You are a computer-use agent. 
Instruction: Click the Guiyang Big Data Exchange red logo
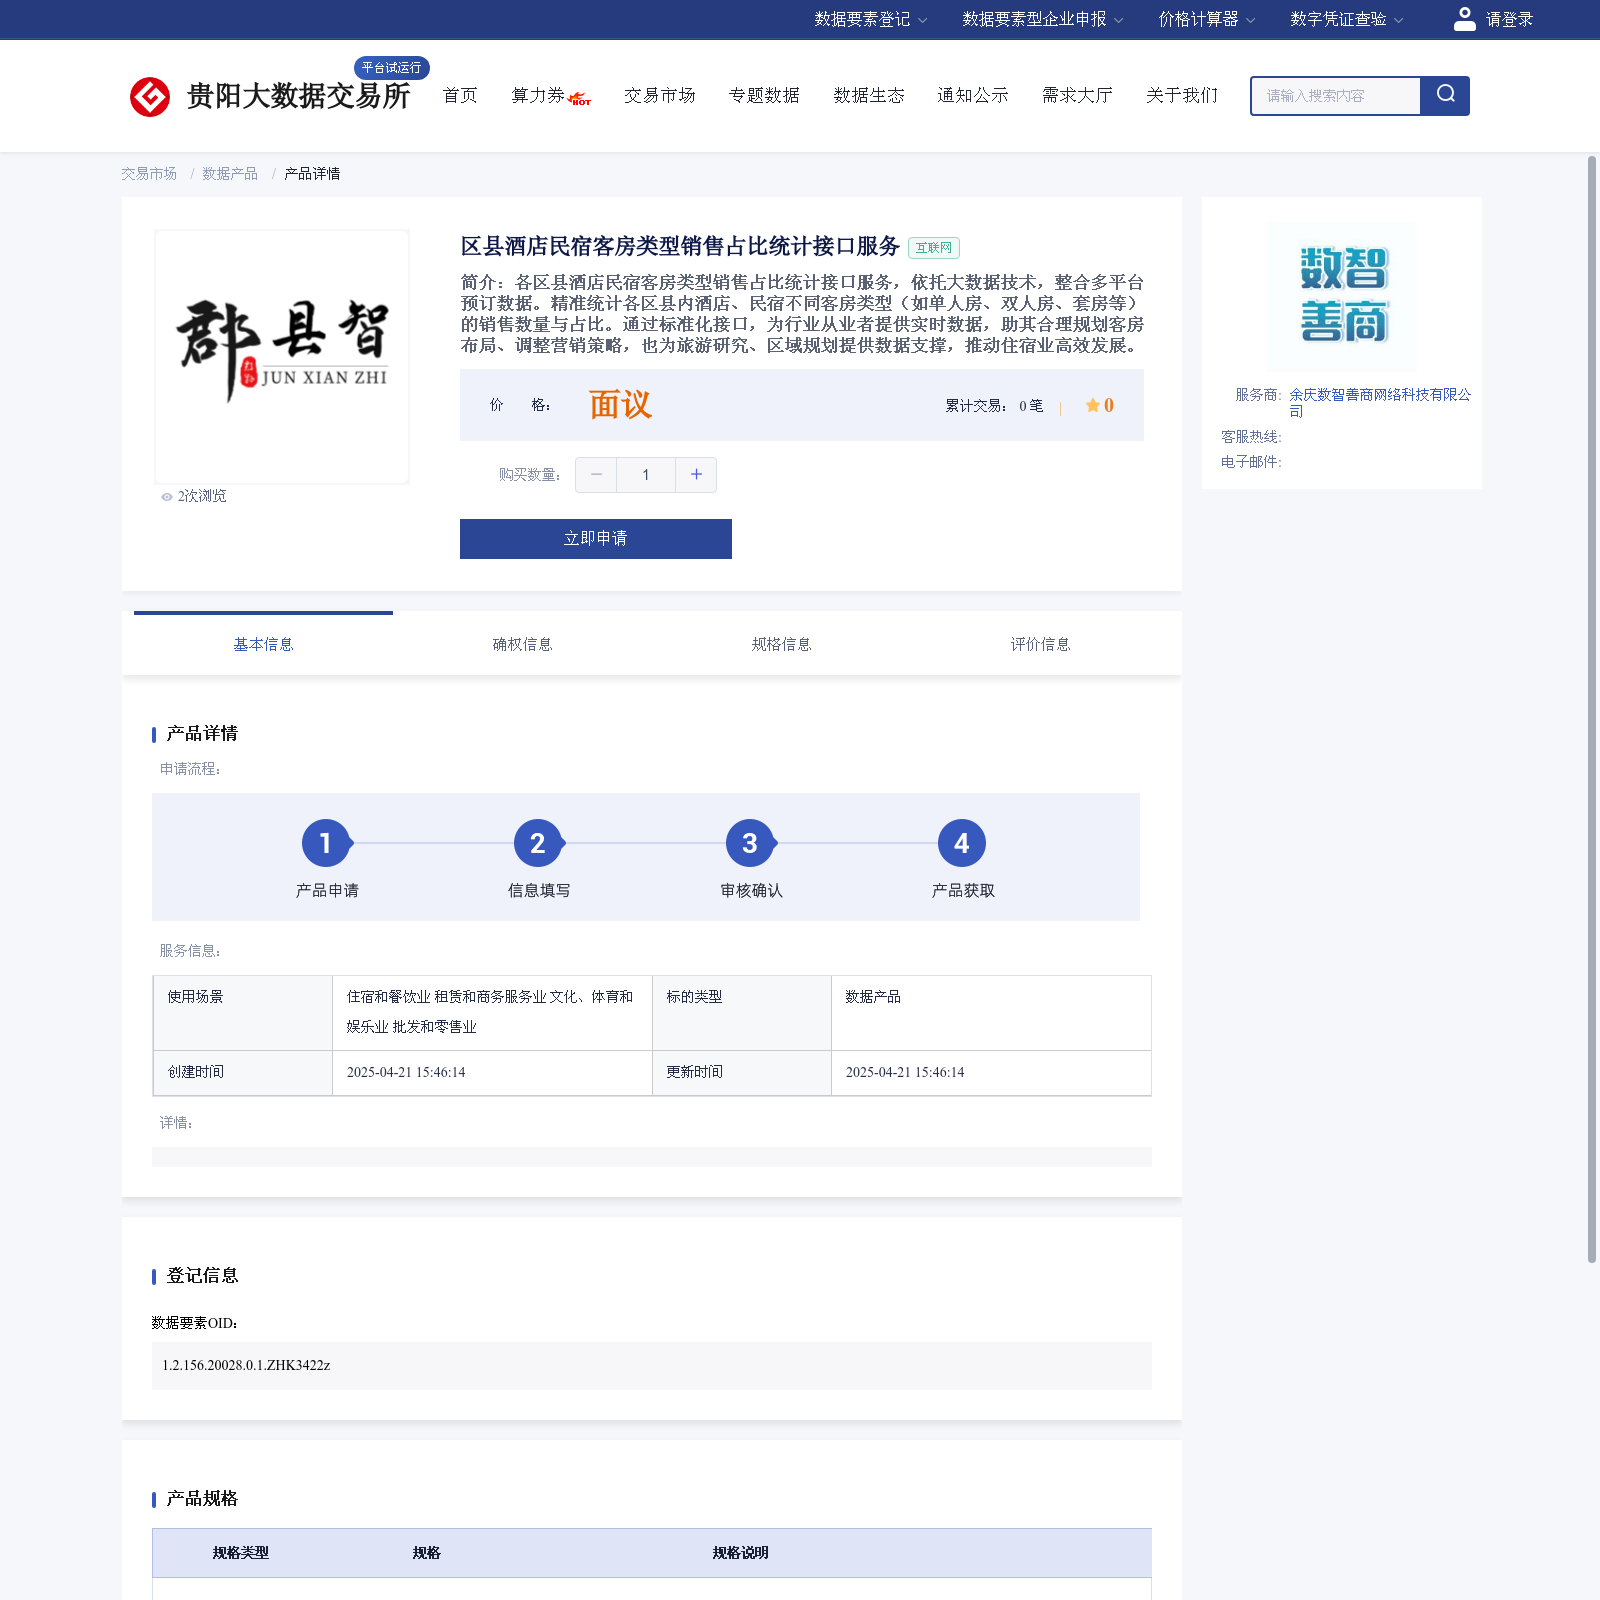[150, 96]
